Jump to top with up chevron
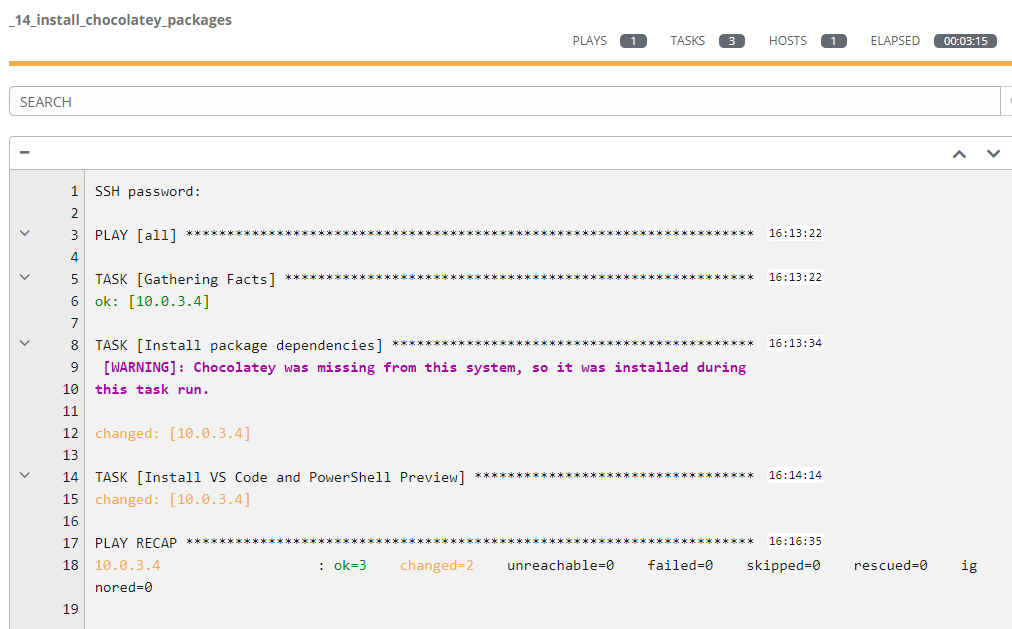Viewport: 1012px width, 629px height. [x=959, y=154]
